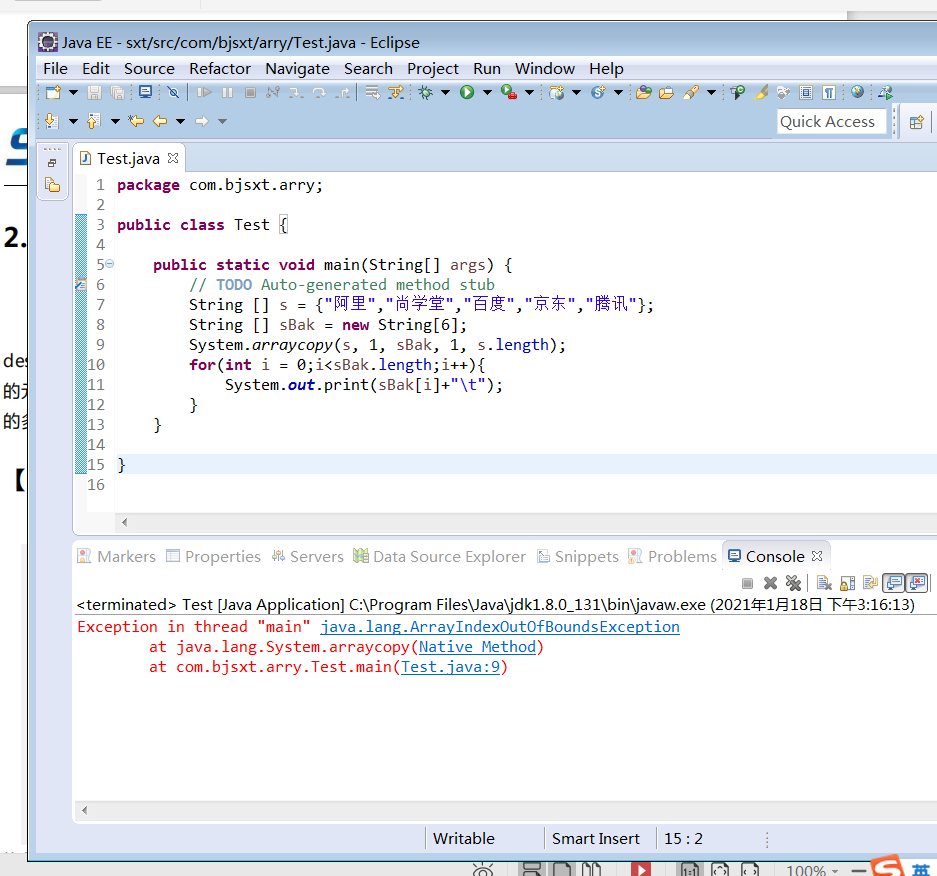Open the Window menu
Viewport: 937px width, 876px height.
[x=545, y=69]
